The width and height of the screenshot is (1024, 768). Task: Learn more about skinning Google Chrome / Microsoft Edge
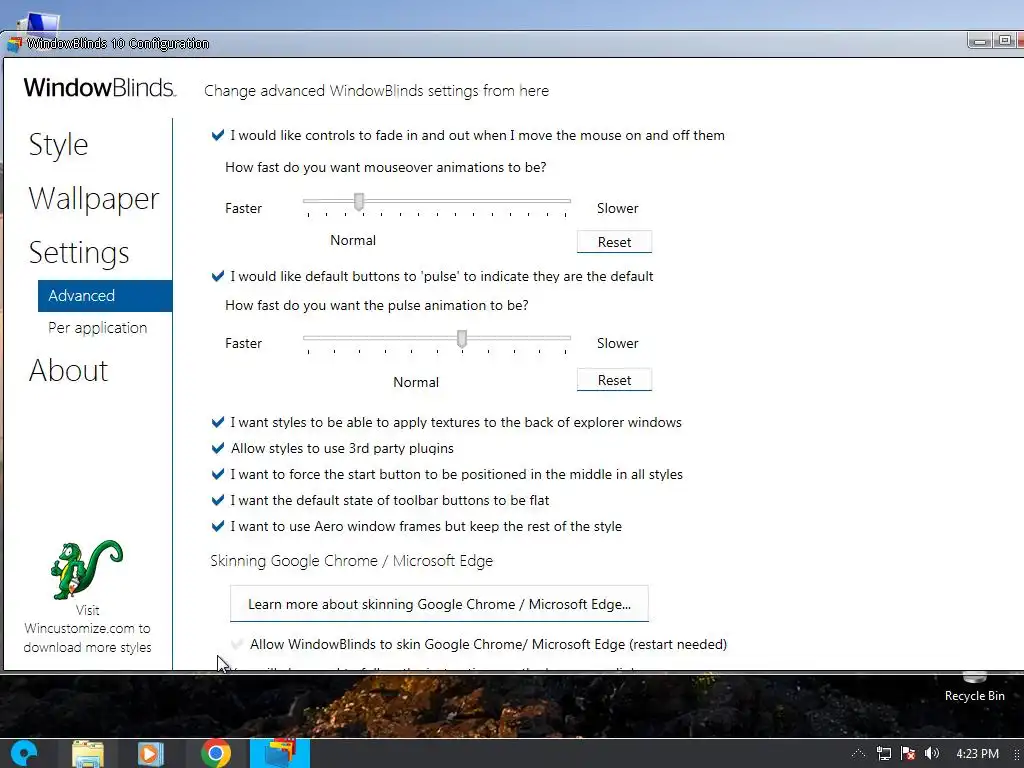(439, 604)
